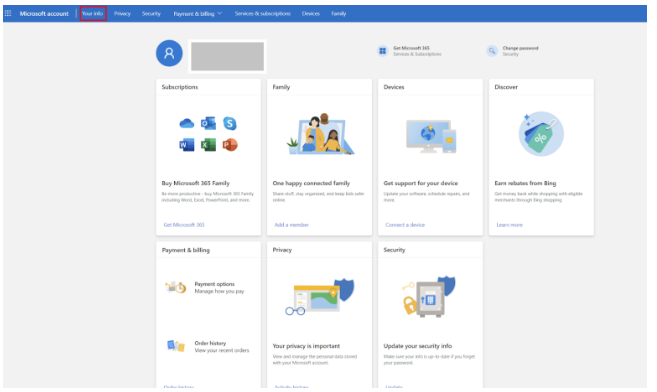
Task: Open Services & subscriptions tab
Action: 263,13
